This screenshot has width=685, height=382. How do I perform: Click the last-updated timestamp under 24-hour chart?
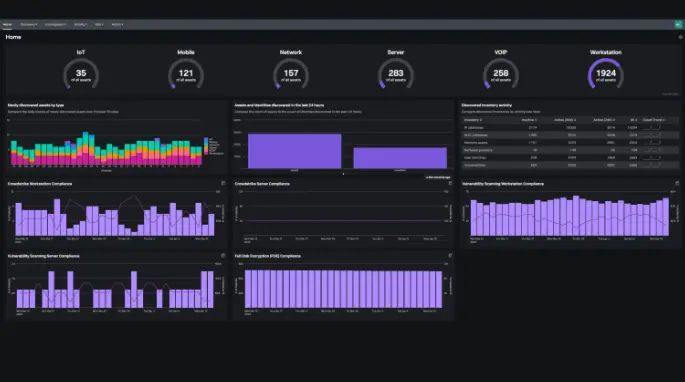438,177
